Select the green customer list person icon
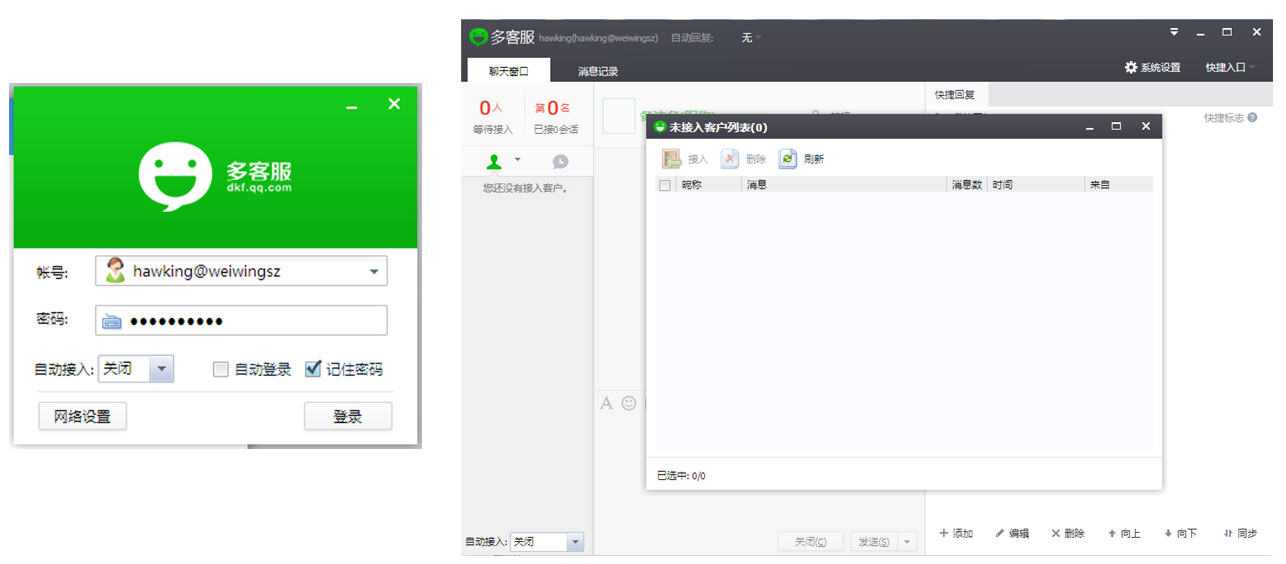 [494, 161]
